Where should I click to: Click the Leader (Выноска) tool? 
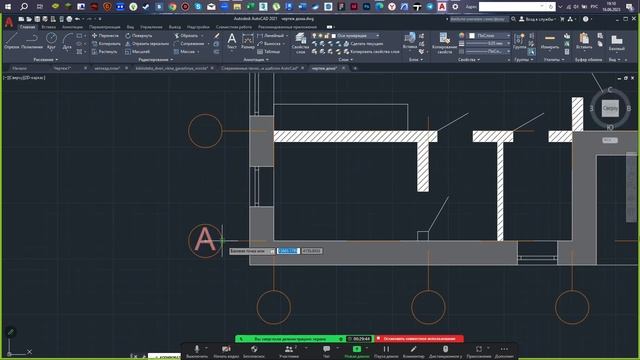(269, 44)
